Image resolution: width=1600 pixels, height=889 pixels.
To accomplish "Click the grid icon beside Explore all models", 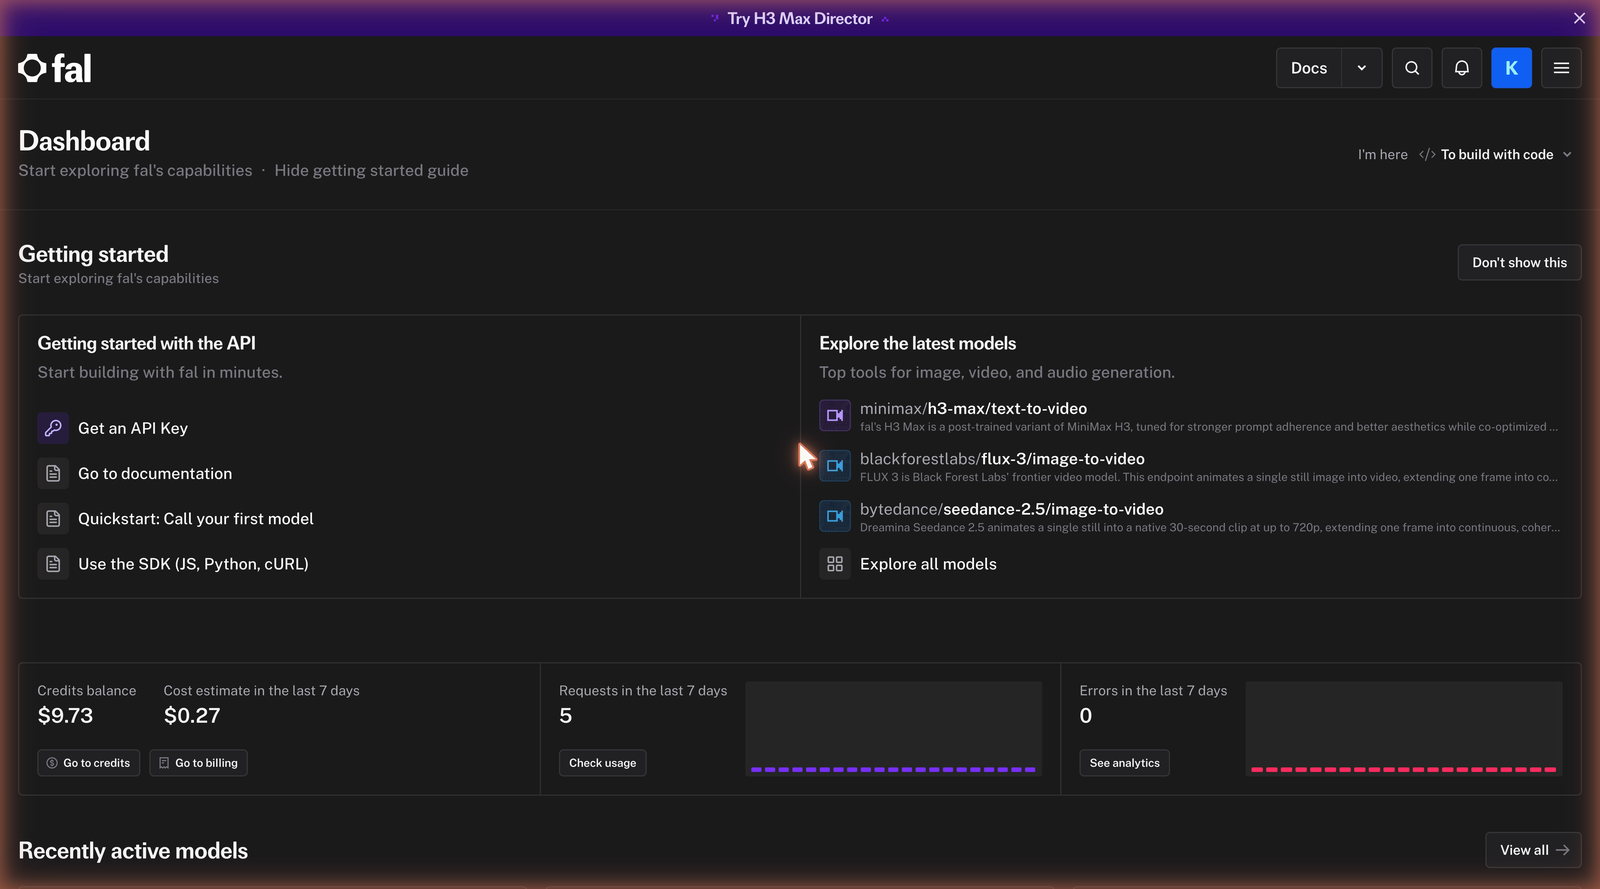I will pyautogui.click(x=835, y=564).
